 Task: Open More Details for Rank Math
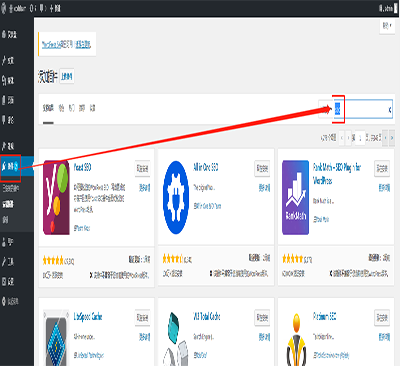pos(384,188)
